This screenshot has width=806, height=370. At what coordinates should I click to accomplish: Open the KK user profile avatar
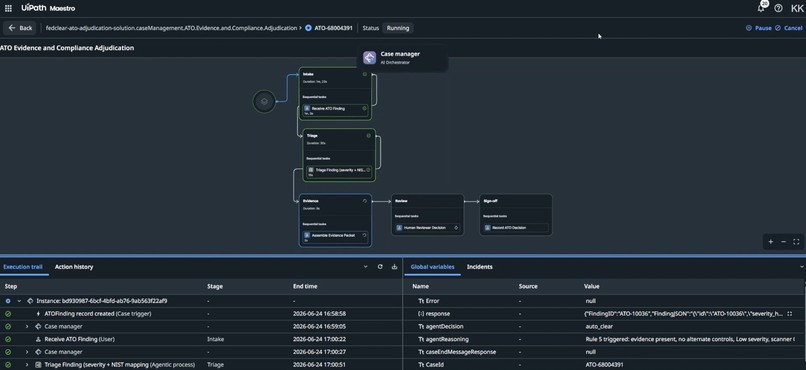point(797,8)
